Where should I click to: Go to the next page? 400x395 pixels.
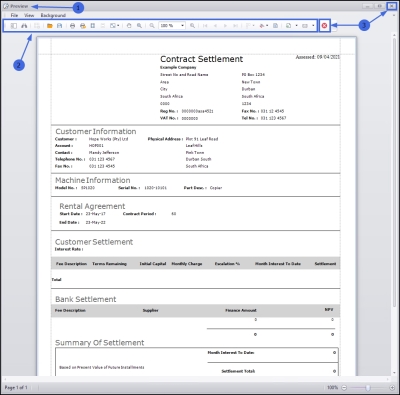225,26
